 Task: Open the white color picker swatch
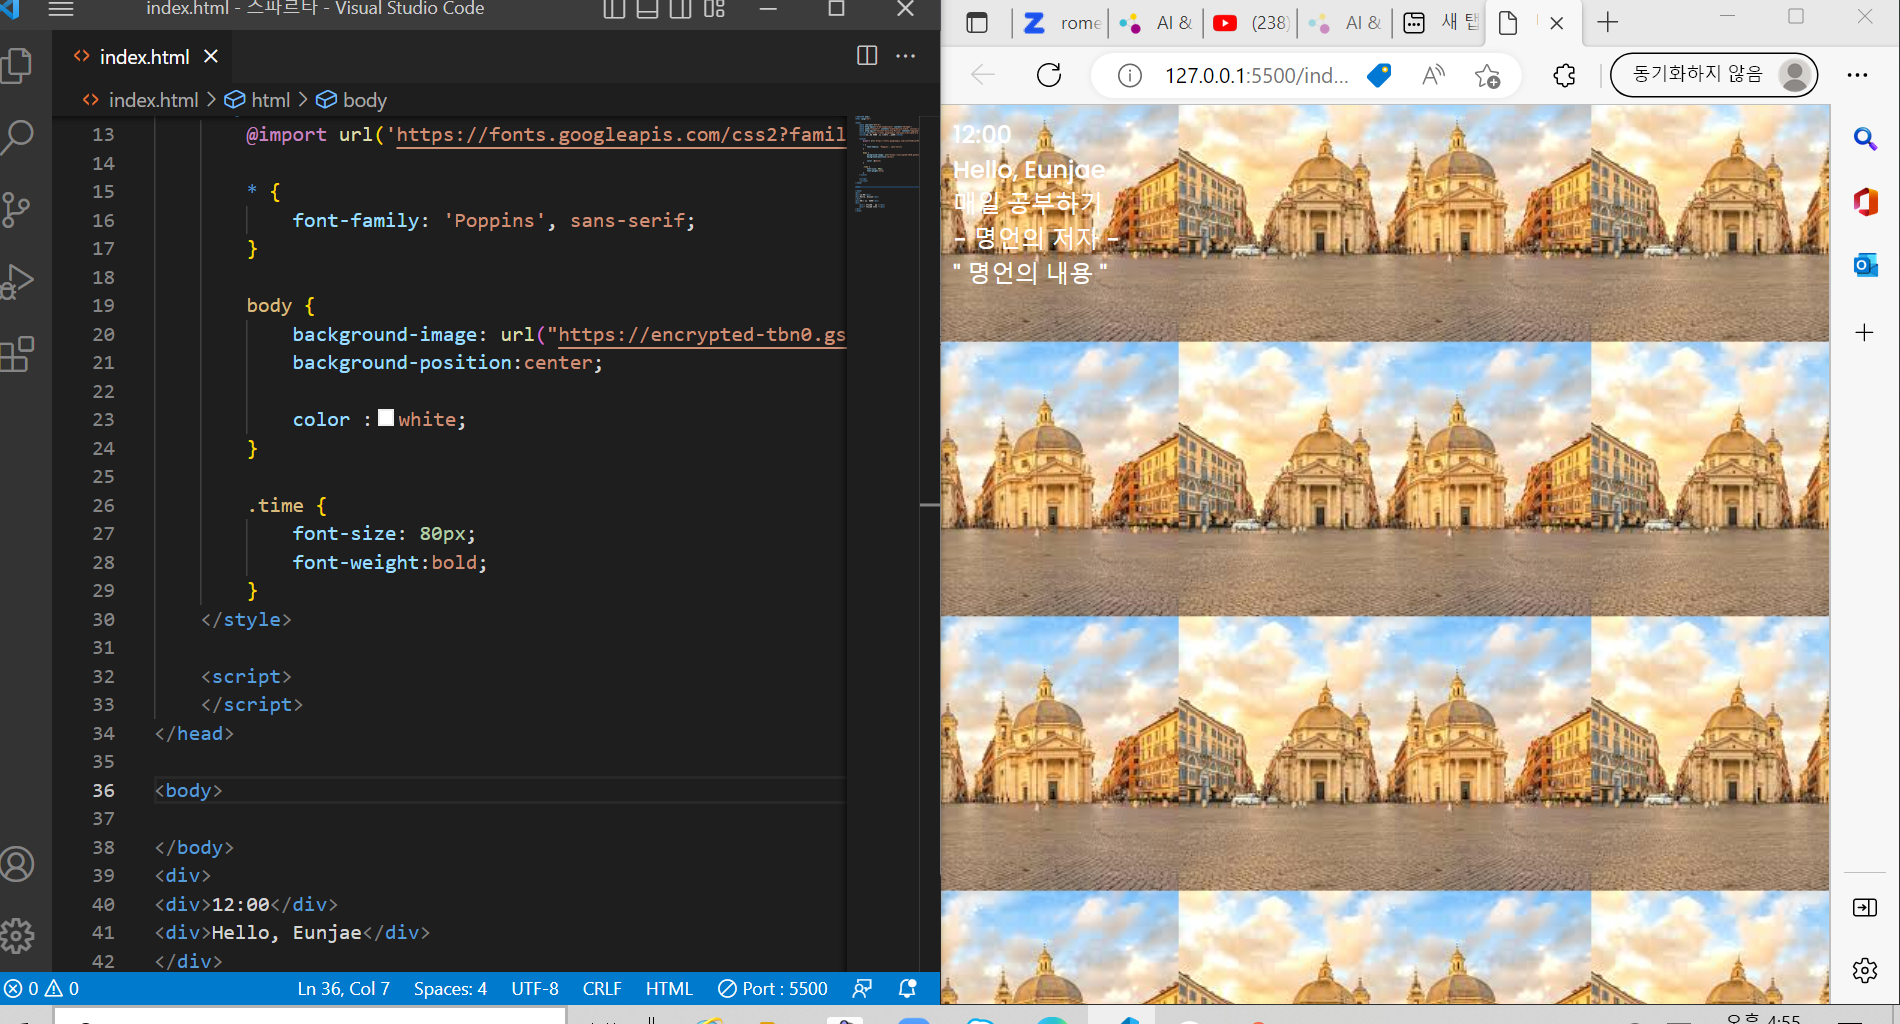[x=386, y=418]
